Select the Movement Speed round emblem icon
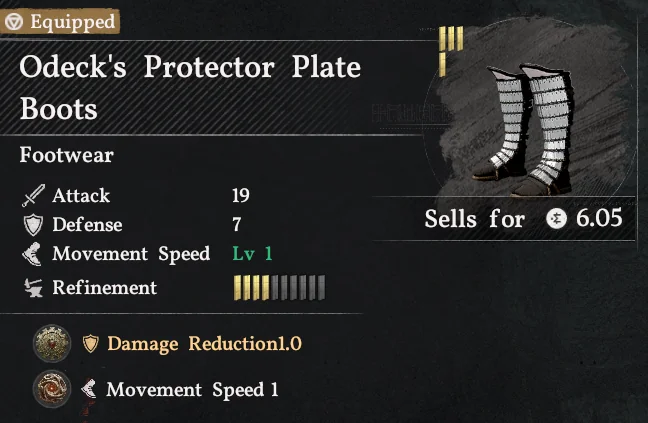Screen dimensions: 648x423 [x=49, y=389]
